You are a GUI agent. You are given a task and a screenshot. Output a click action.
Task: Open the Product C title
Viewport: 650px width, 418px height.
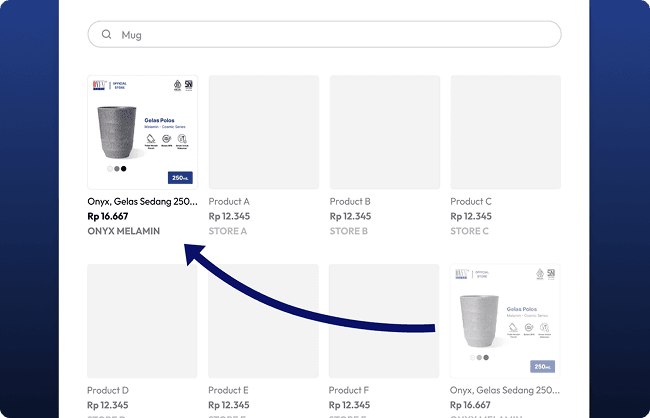(471, 202)
